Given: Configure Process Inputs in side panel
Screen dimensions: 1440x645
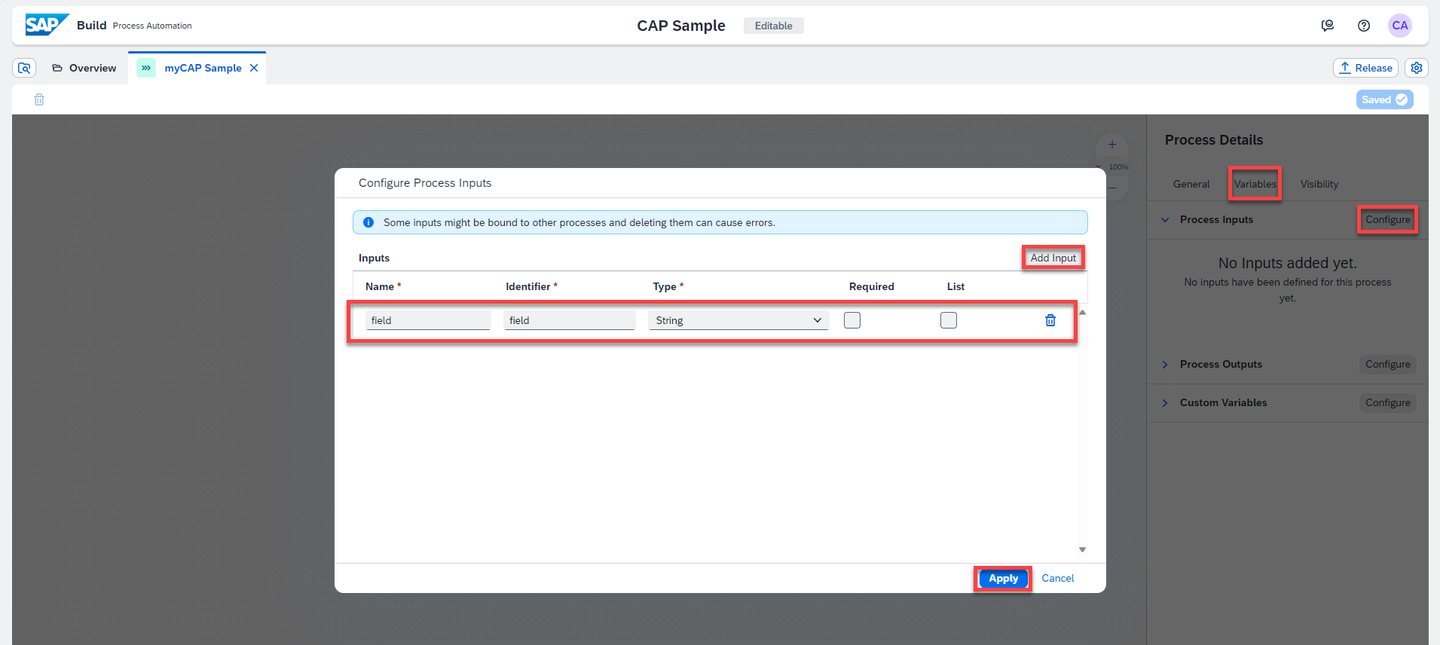Looking at the screenshot, I should pyautogui.click(x=1387, y=220).
